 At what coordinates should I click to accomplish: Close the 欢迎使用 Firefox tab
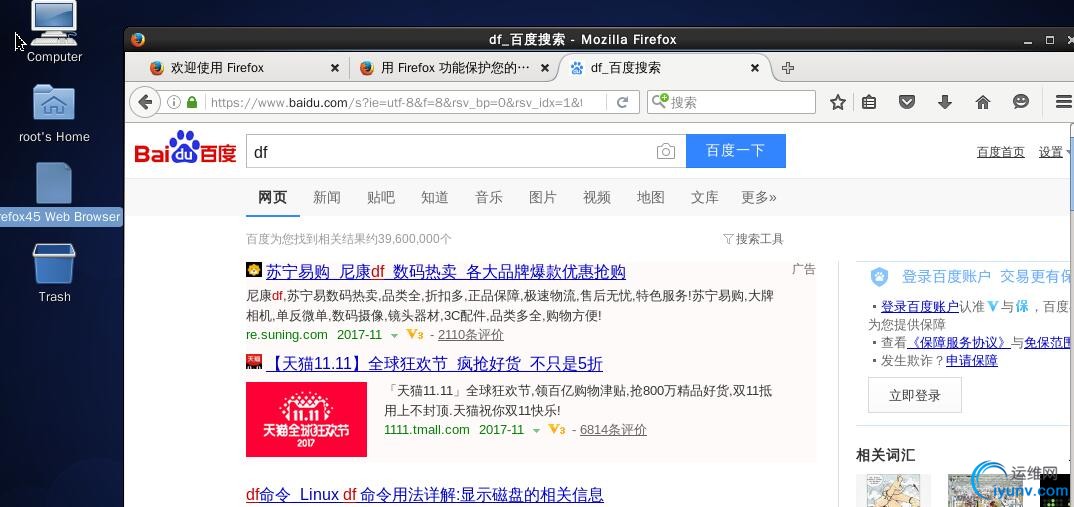point(334,68)
